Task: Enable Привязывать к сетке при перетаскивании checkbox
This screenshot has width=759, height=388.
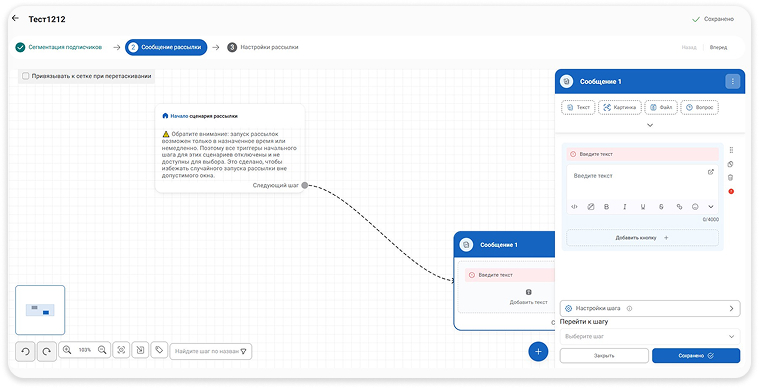Action: [x=26, y=76]
